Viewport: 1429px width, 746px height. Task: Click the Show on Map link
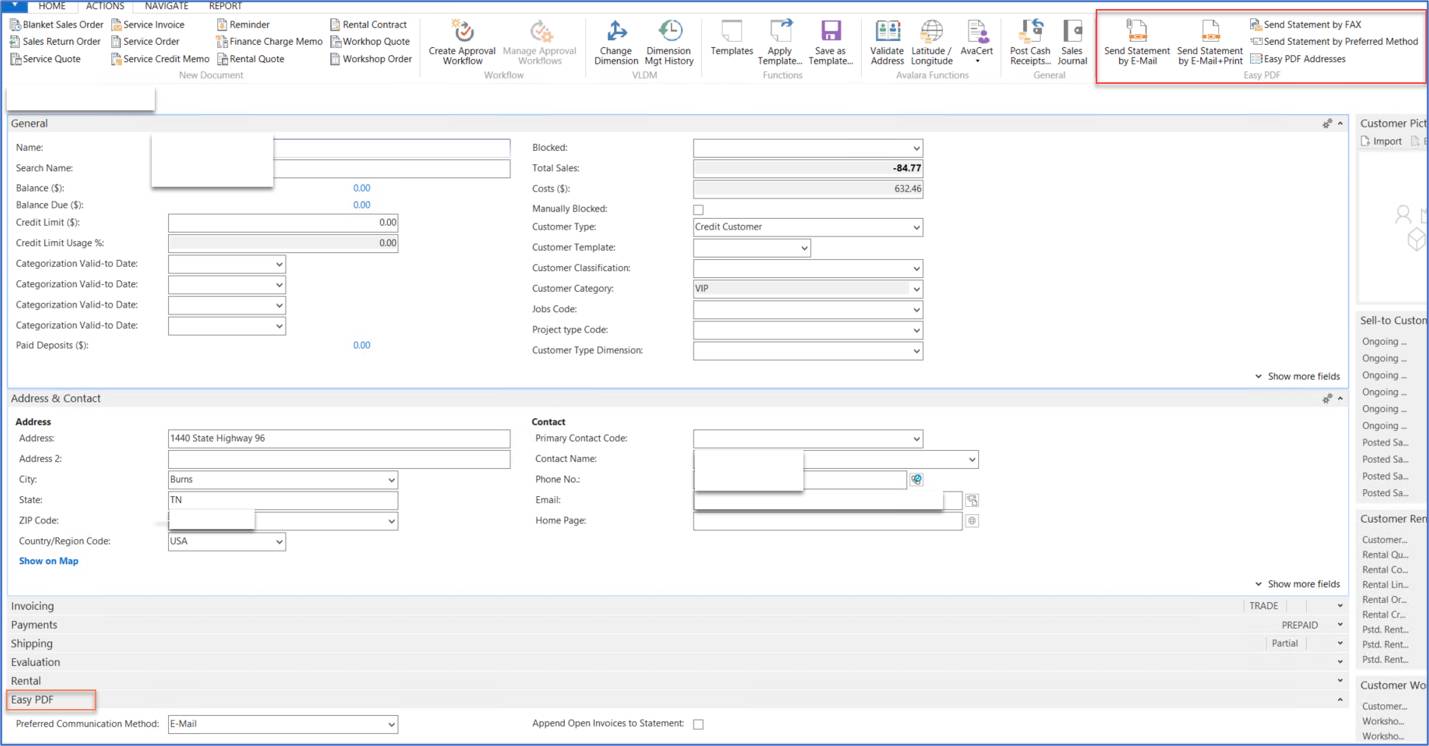48,561
